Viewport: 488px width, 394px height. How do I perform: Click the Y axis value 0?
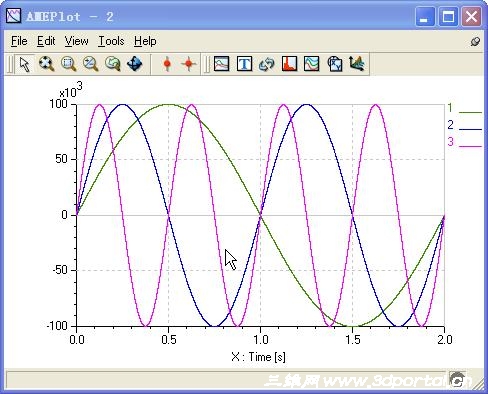pyautogui.click(x=64, y=215)
